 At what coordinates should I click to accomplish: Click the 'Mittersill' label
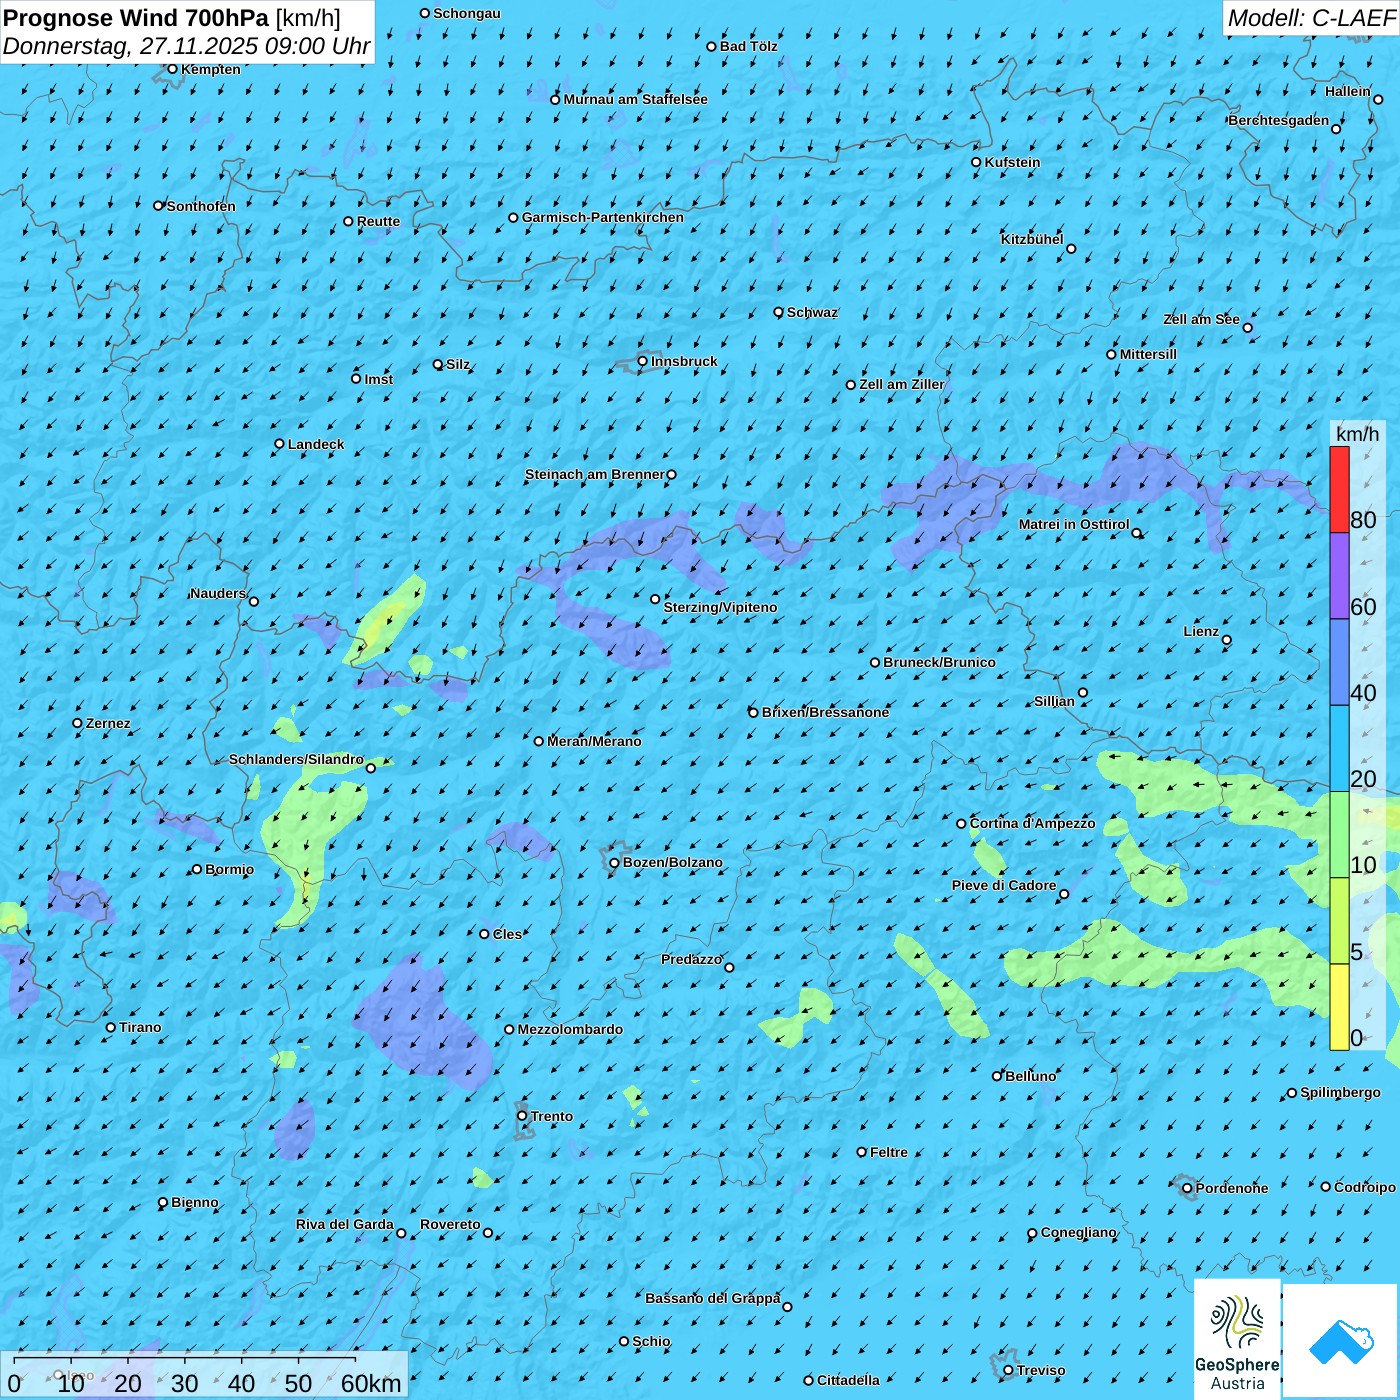coord(1148,354)
